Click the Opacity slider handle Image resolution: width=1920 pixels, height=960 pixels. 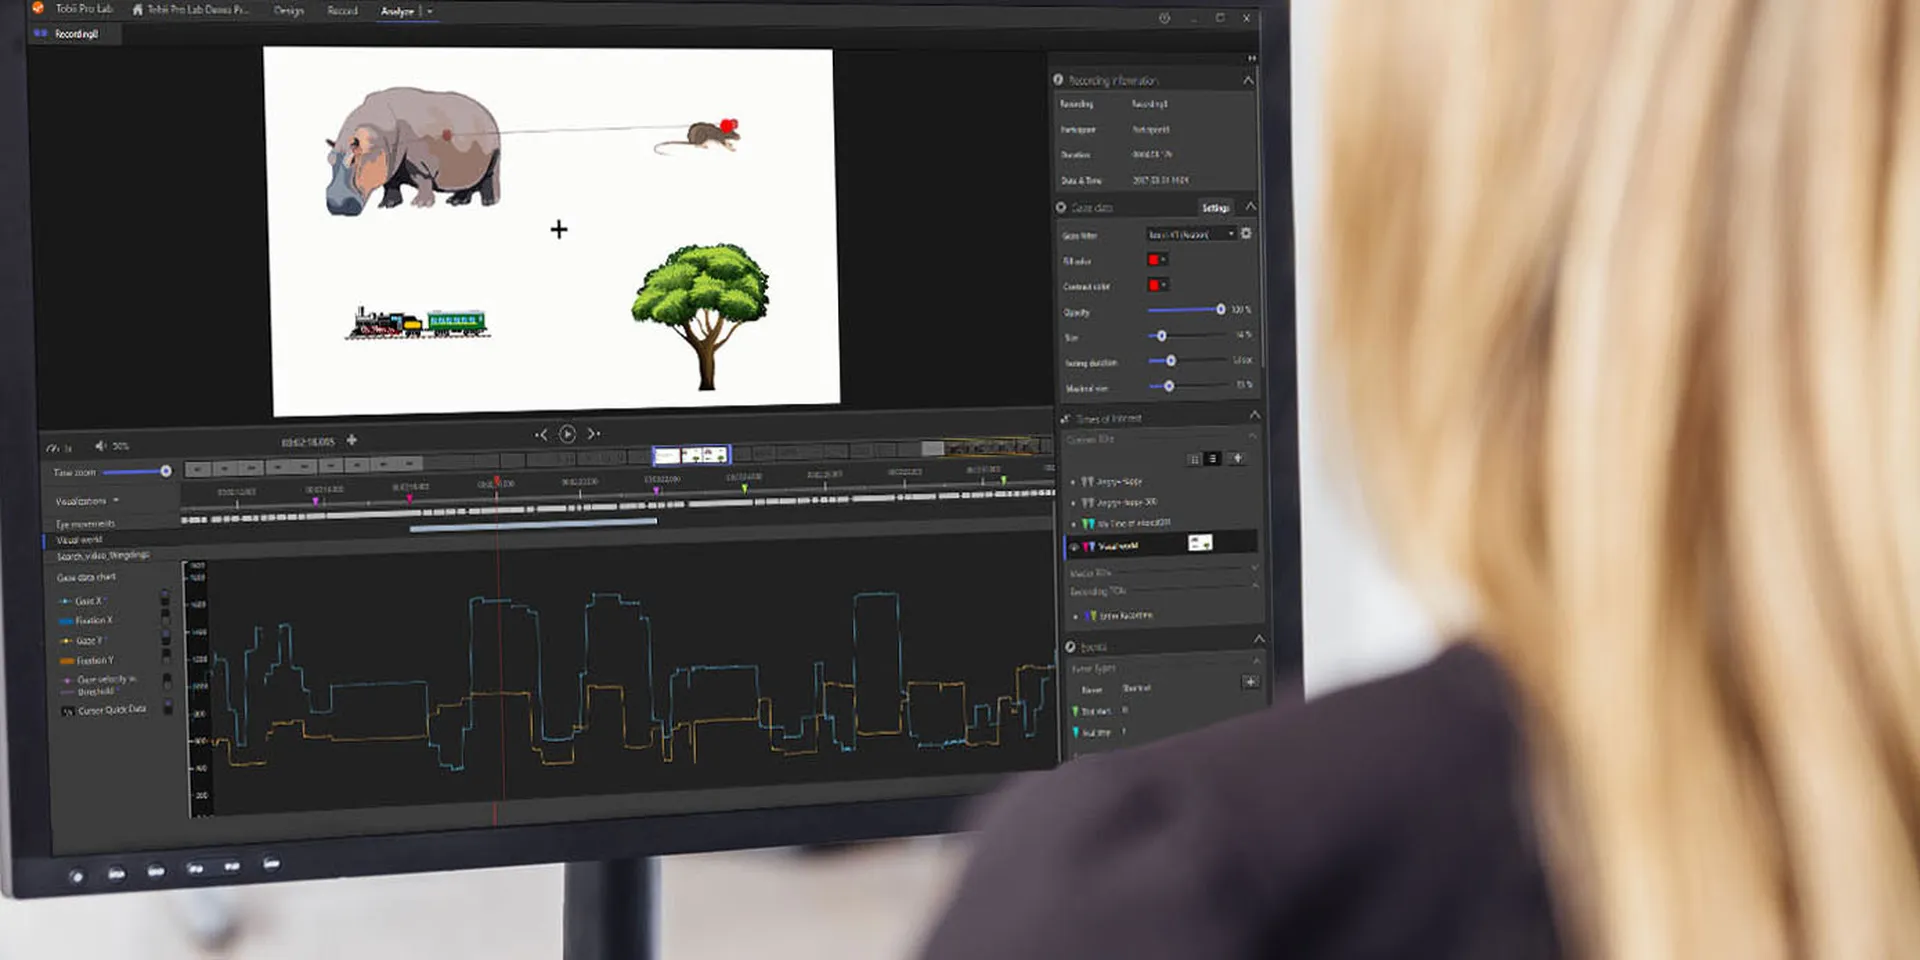(x=1220, y=310)
